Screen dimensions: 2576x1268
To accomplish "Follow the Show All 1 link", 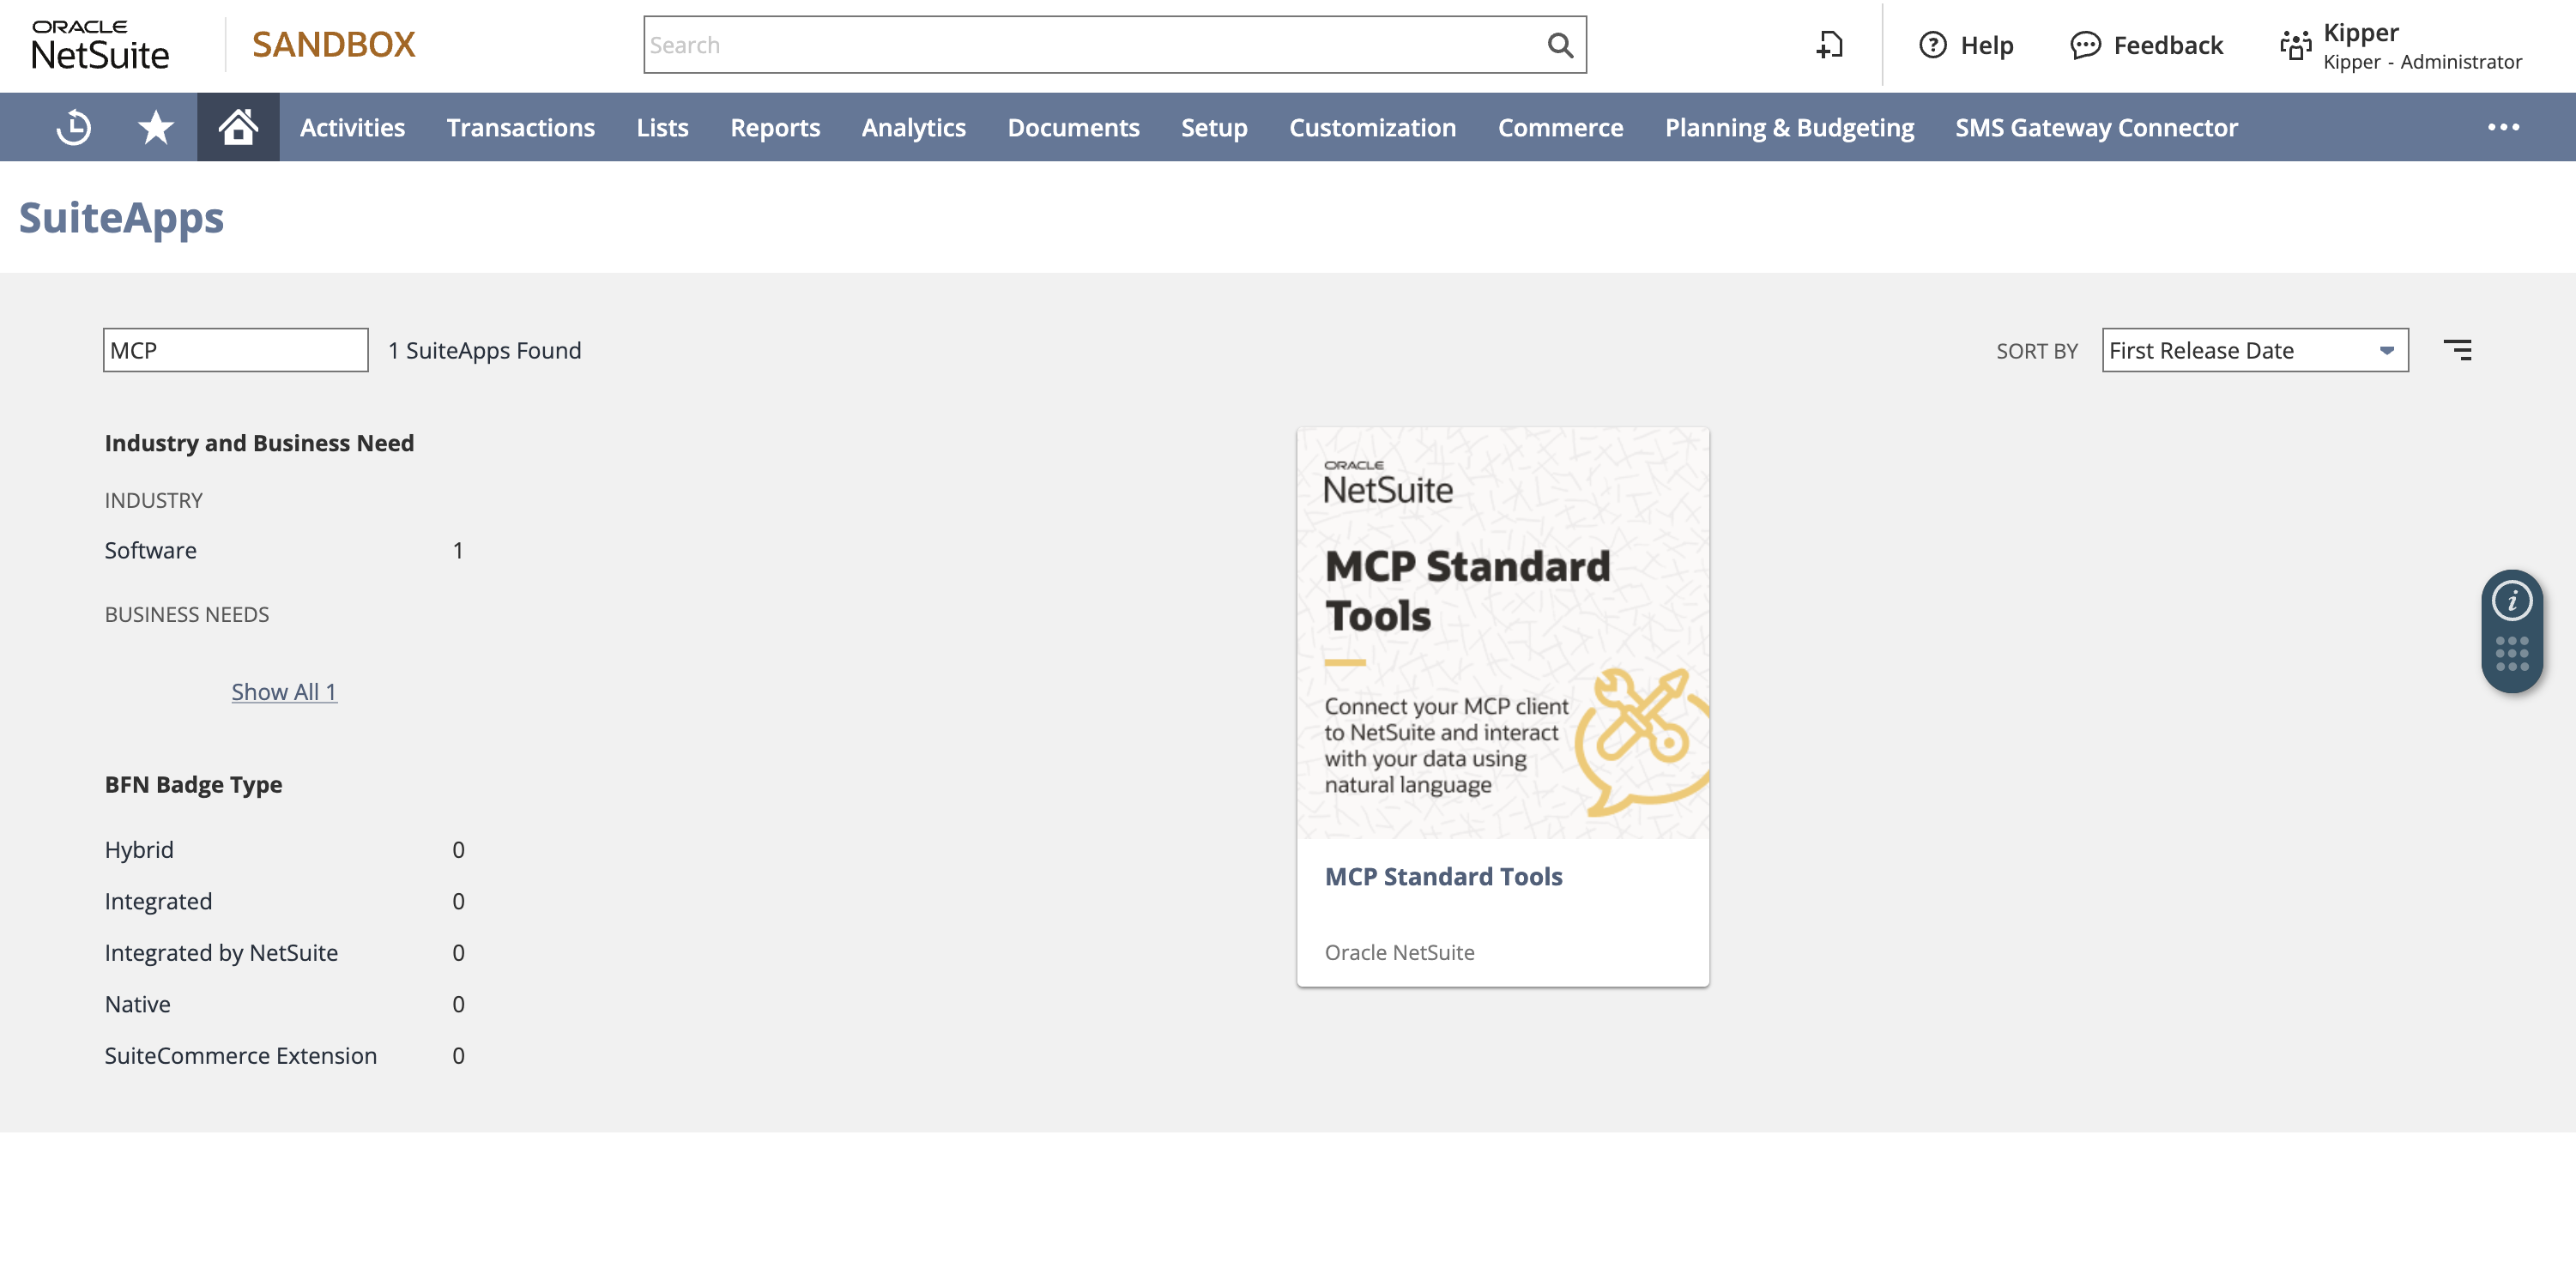I will tap(284, 692).
